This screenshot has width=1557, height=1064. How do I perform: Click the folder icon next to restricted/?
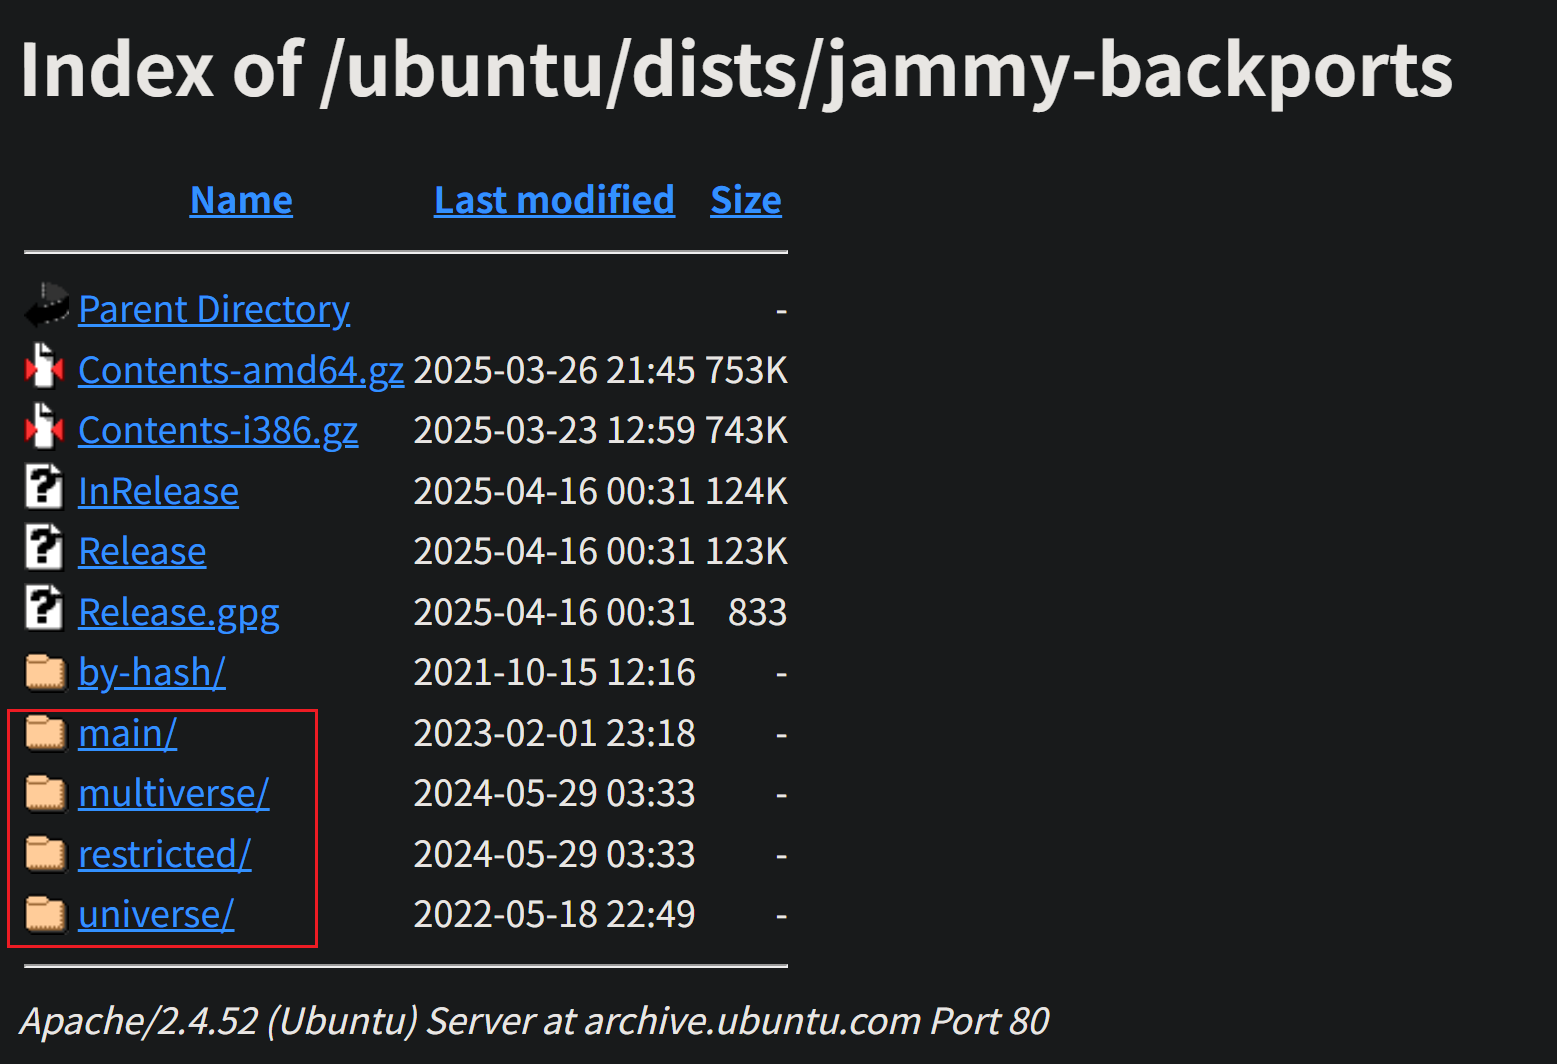tap(45, 853)
